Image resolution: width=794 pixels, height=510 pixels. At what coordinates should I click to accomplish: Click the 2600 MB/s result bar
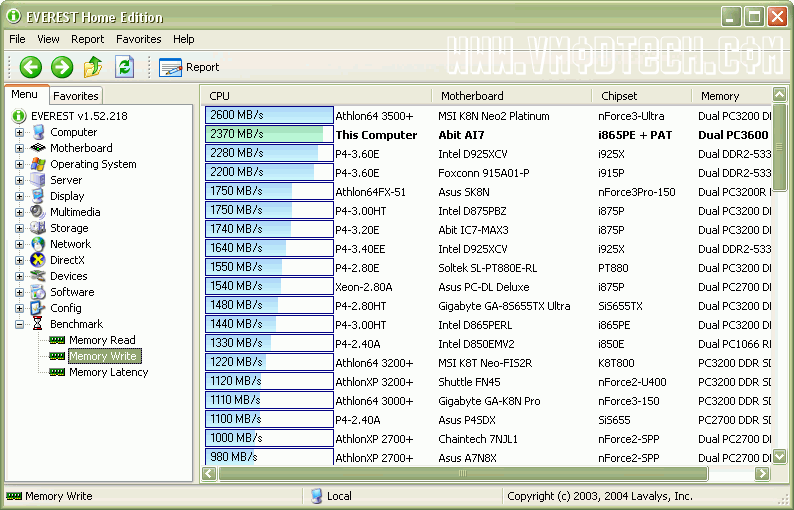tap(269, 115)
